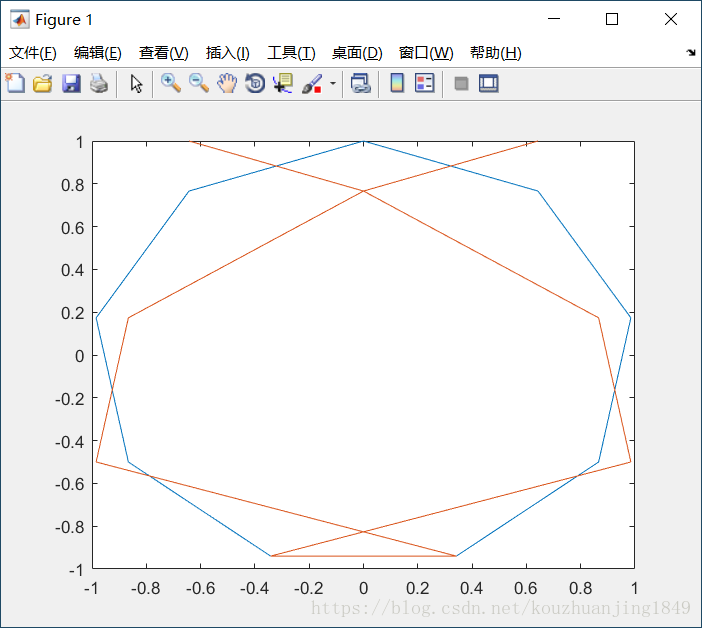The height and width of the screenshot is (628, 702).
Task: Open the 查看(V) menu
Action: point(163,53)
